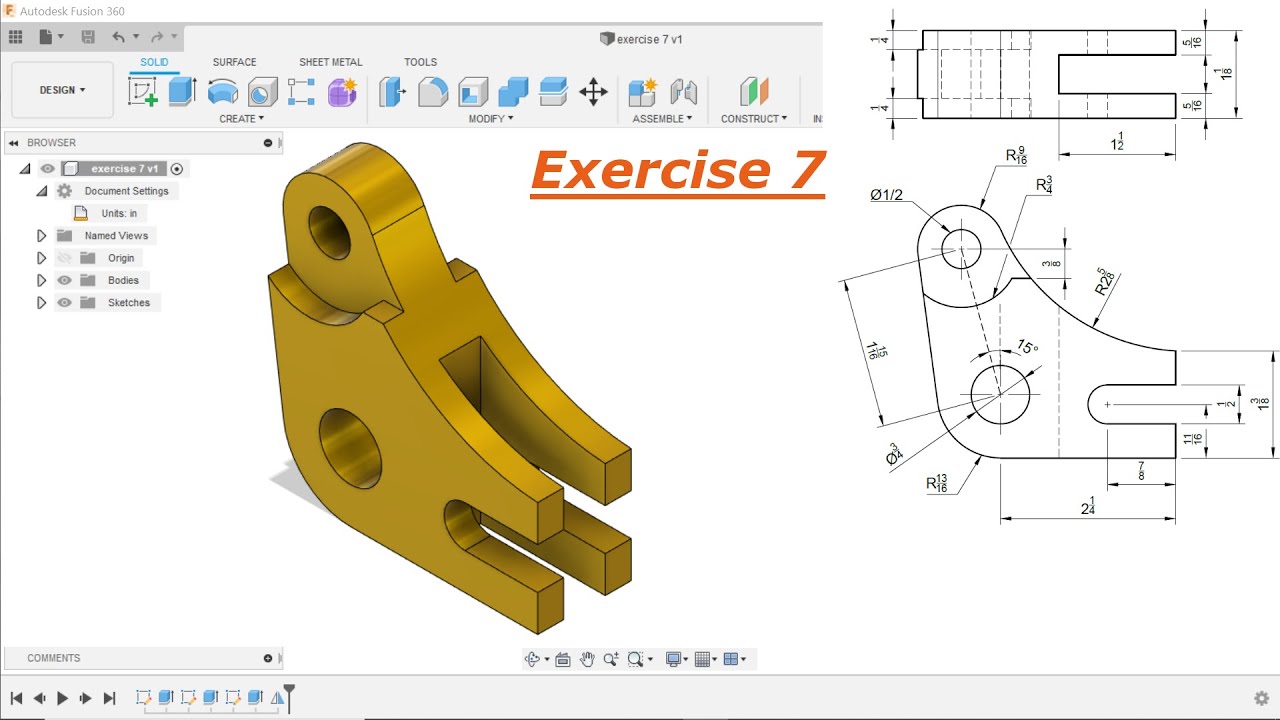Click the Offset Plane construct icon
Screen dimensions: 1280x720
(754, 92)
